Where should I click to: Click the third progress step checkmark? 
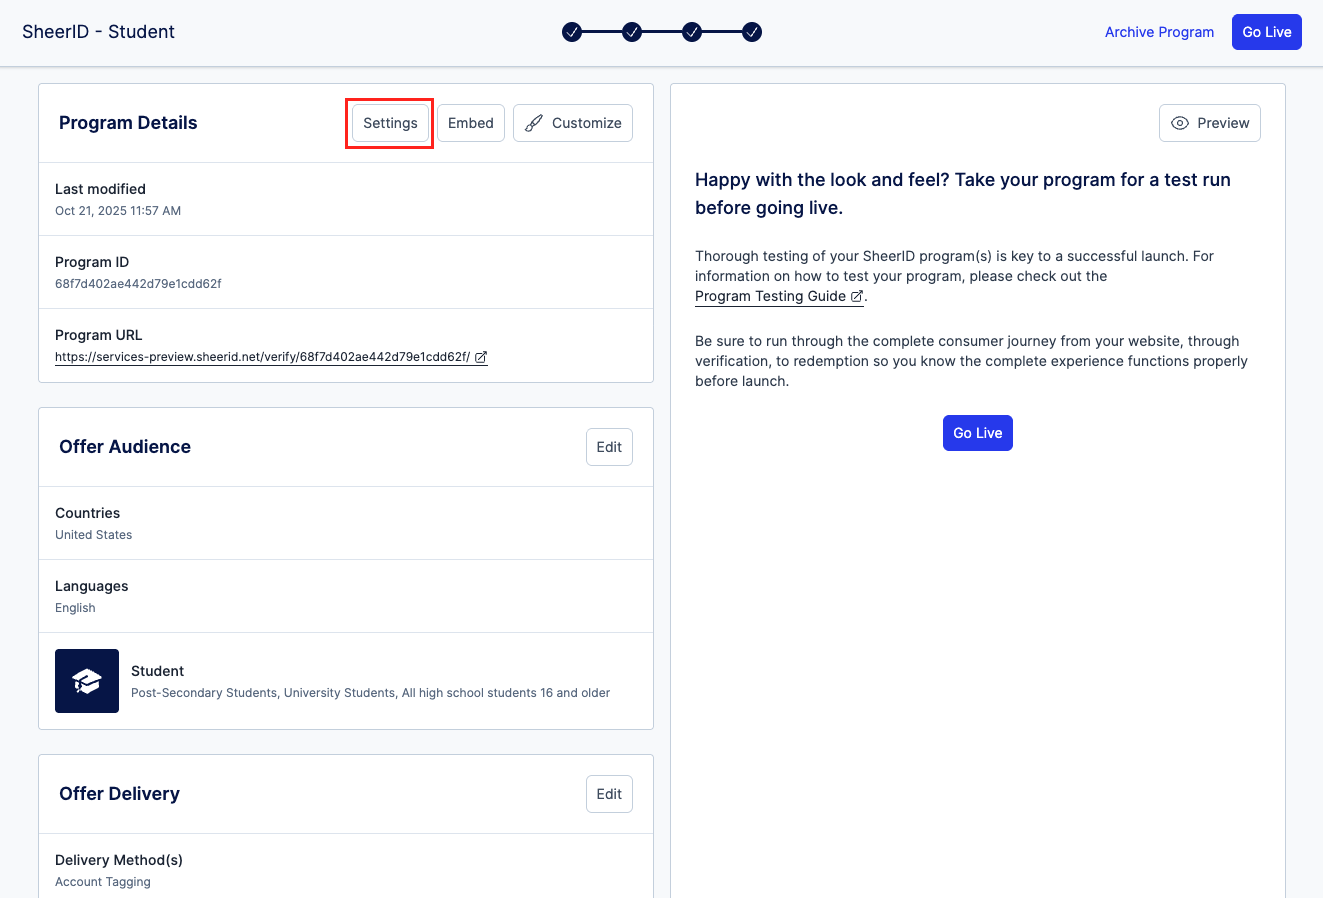[x=692, y=32]
